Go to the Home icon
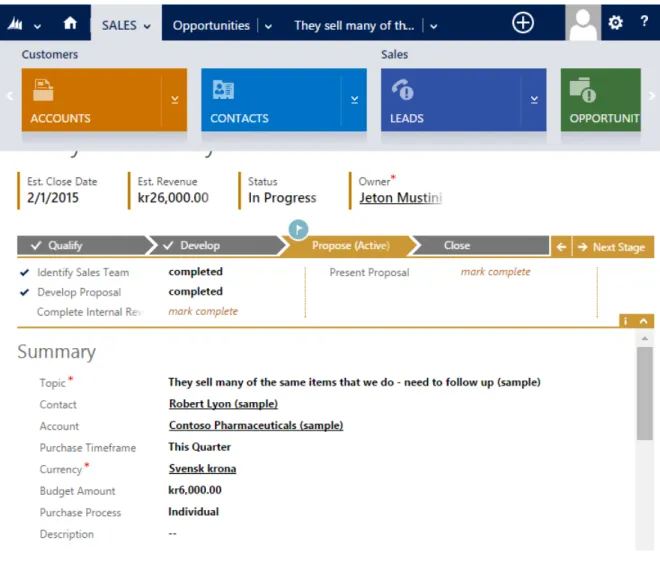The width and height of the screenshot is (660, 564). click(x=70, y=23)
